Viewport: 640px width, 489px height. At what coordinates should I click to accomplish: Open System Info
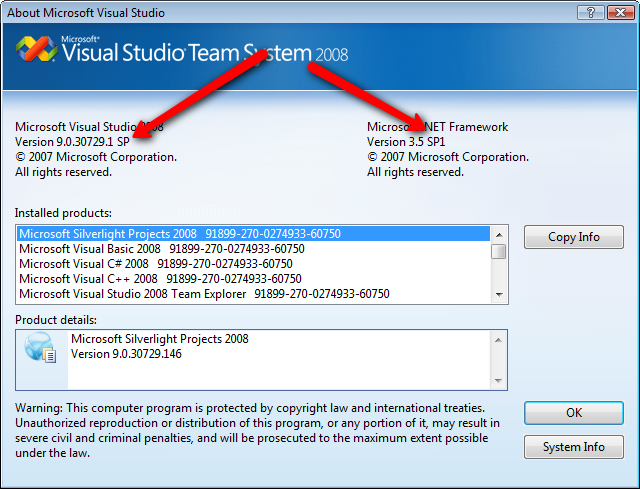point(573,447)
